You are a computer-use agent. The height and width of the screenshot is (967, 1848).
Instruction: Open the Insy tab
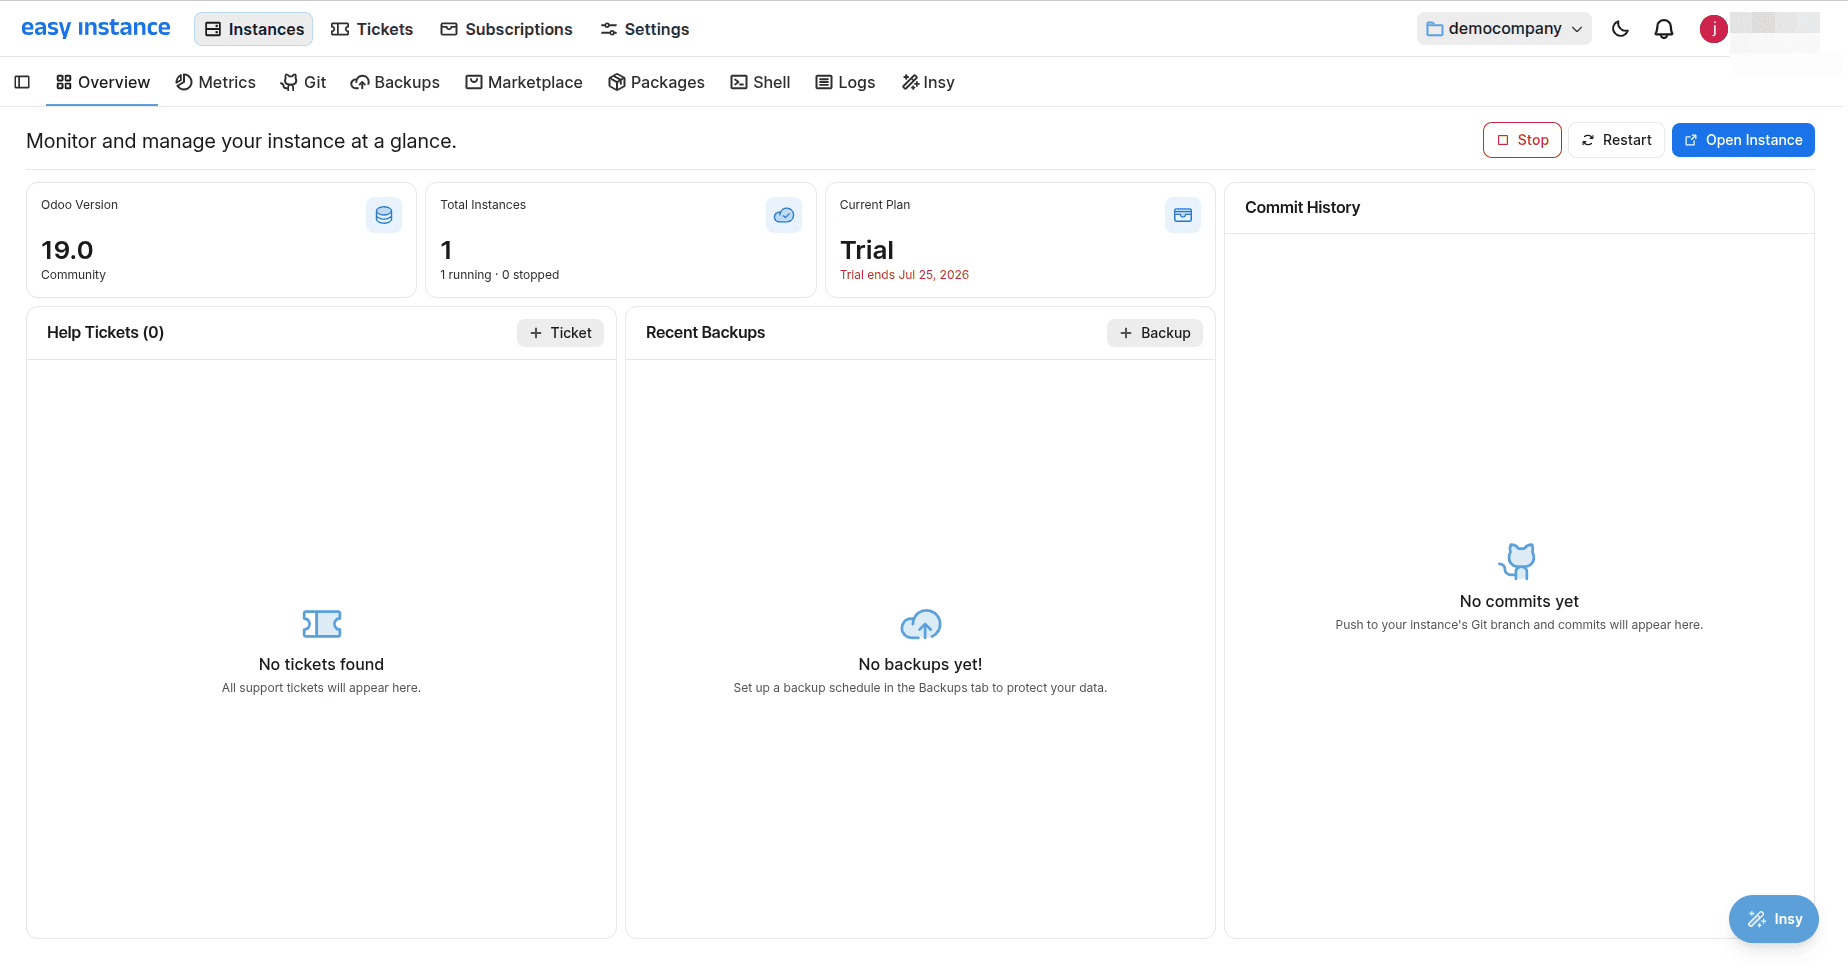(x=928, y=82)
